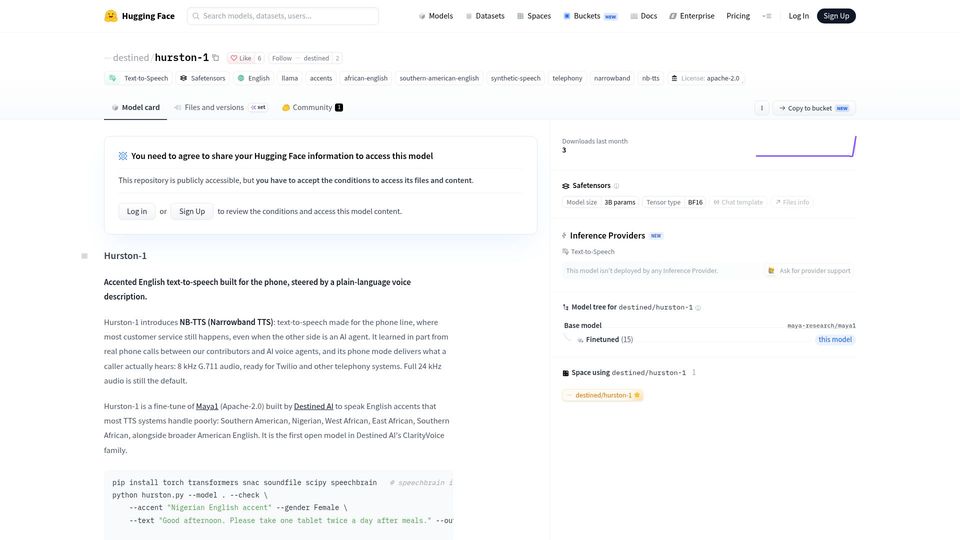Click Sign Up inside access notice
Screen dimensions: 960x540
coord(192,211)
